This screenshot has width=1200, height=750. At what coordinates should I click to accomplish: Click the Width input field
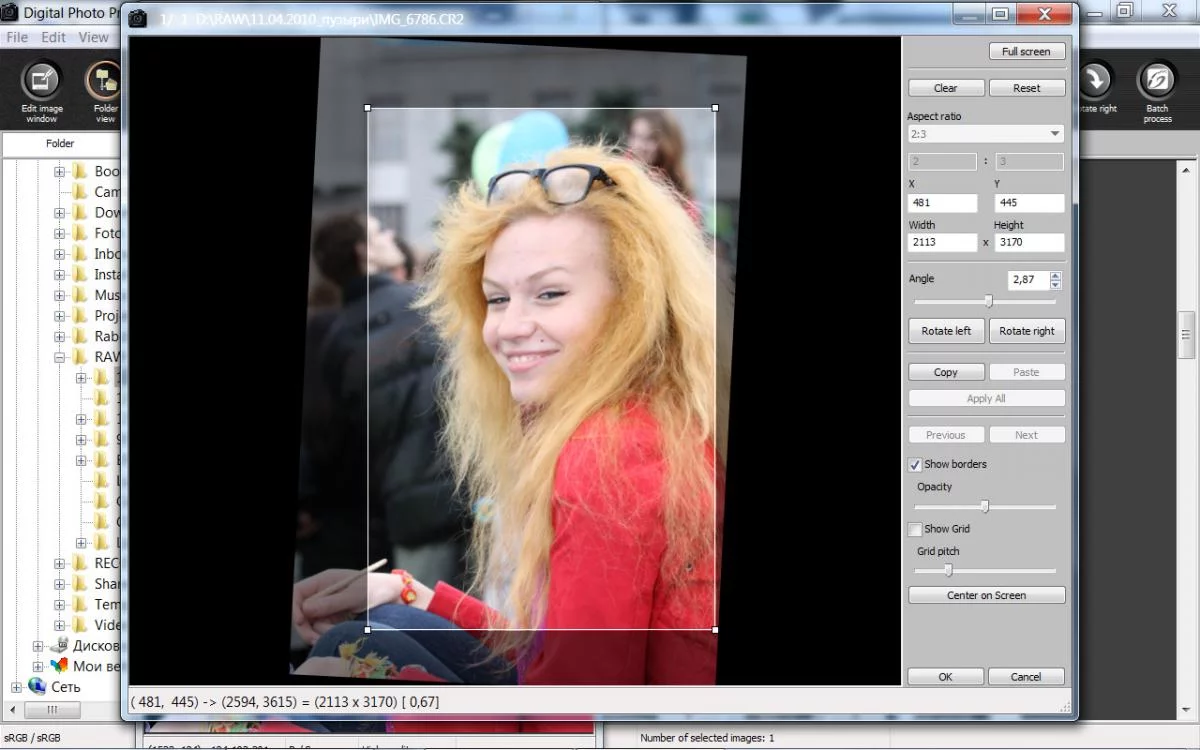(942, 243)
